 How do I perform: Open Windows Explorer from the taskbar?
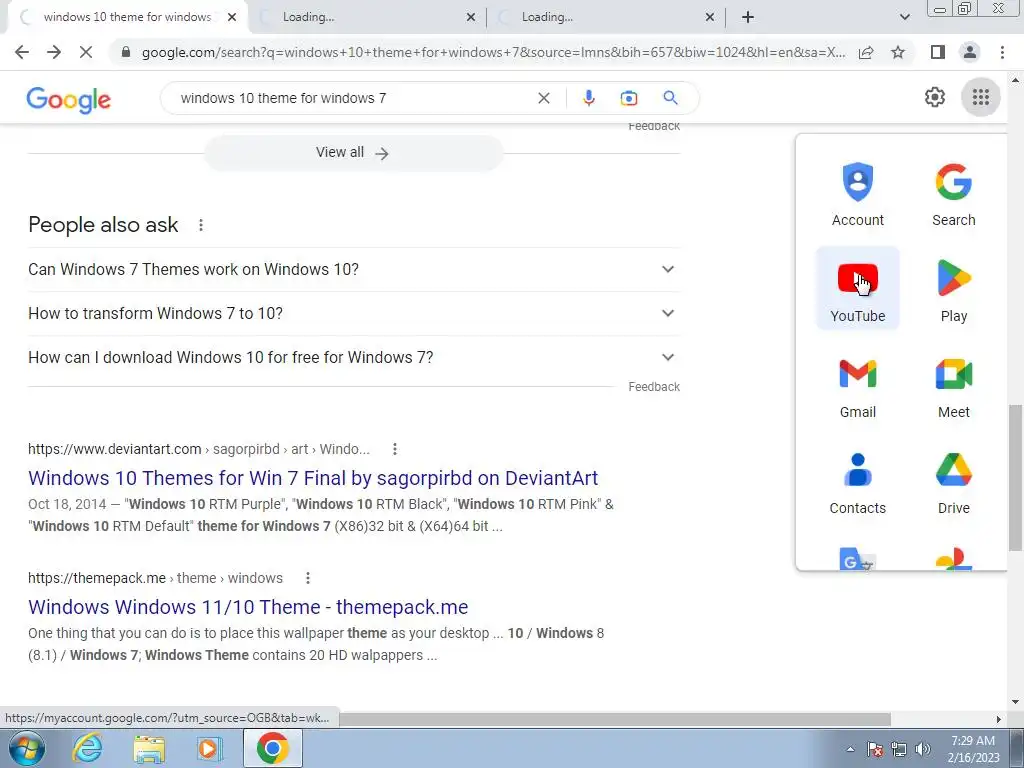(149, 748)
